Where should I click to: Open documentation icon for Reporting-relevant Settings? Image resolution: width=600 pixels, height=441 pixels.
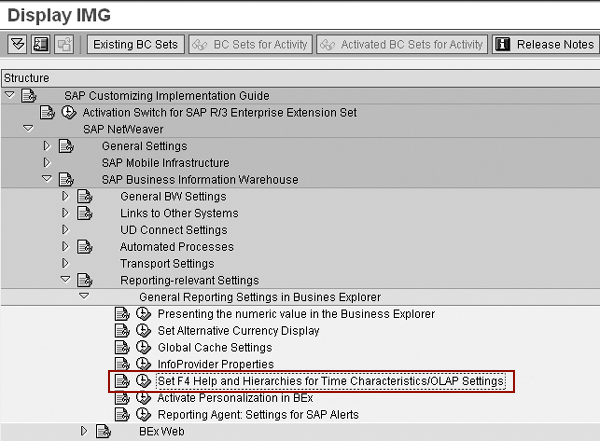(85, 280)
